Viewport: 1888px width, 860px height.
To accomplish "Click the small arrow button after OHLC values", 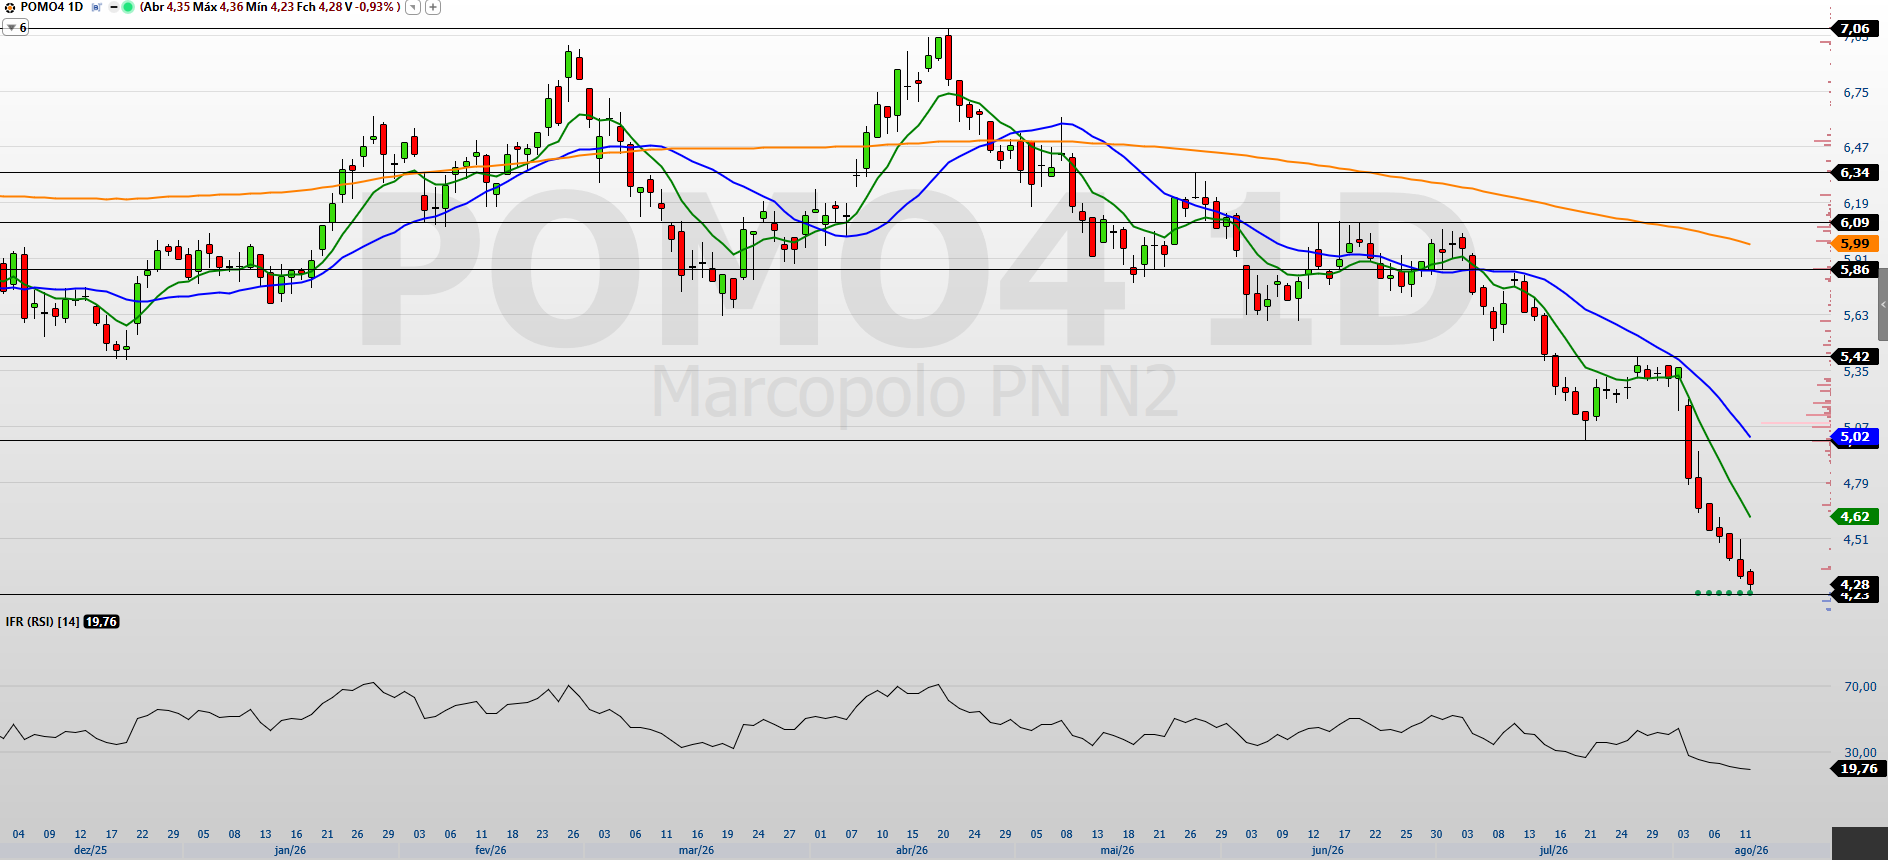I will click(x=412, y=7).
